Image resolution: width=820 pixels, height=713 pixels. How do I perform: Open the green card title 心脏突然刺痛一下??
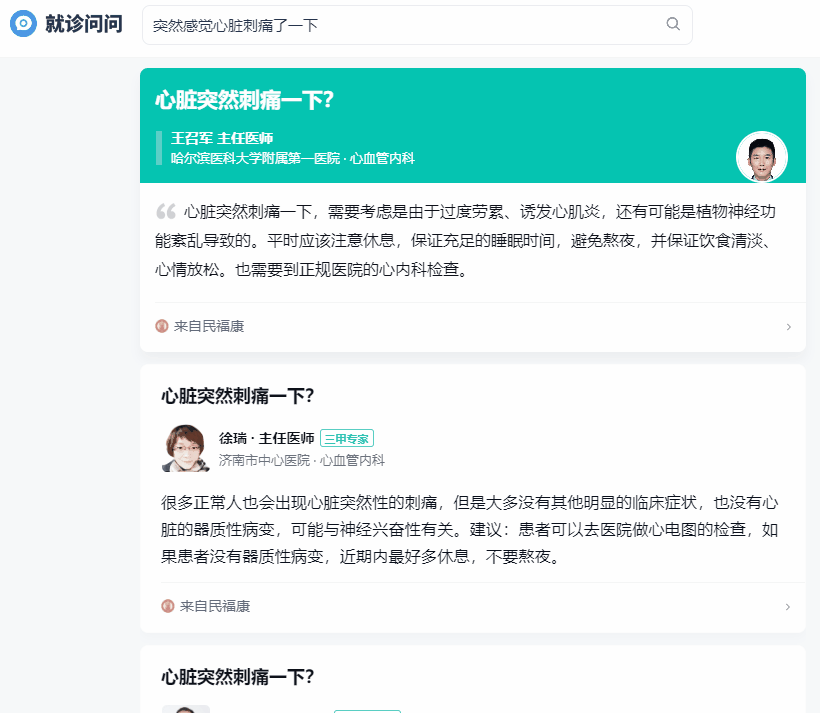tap(244, 100)
